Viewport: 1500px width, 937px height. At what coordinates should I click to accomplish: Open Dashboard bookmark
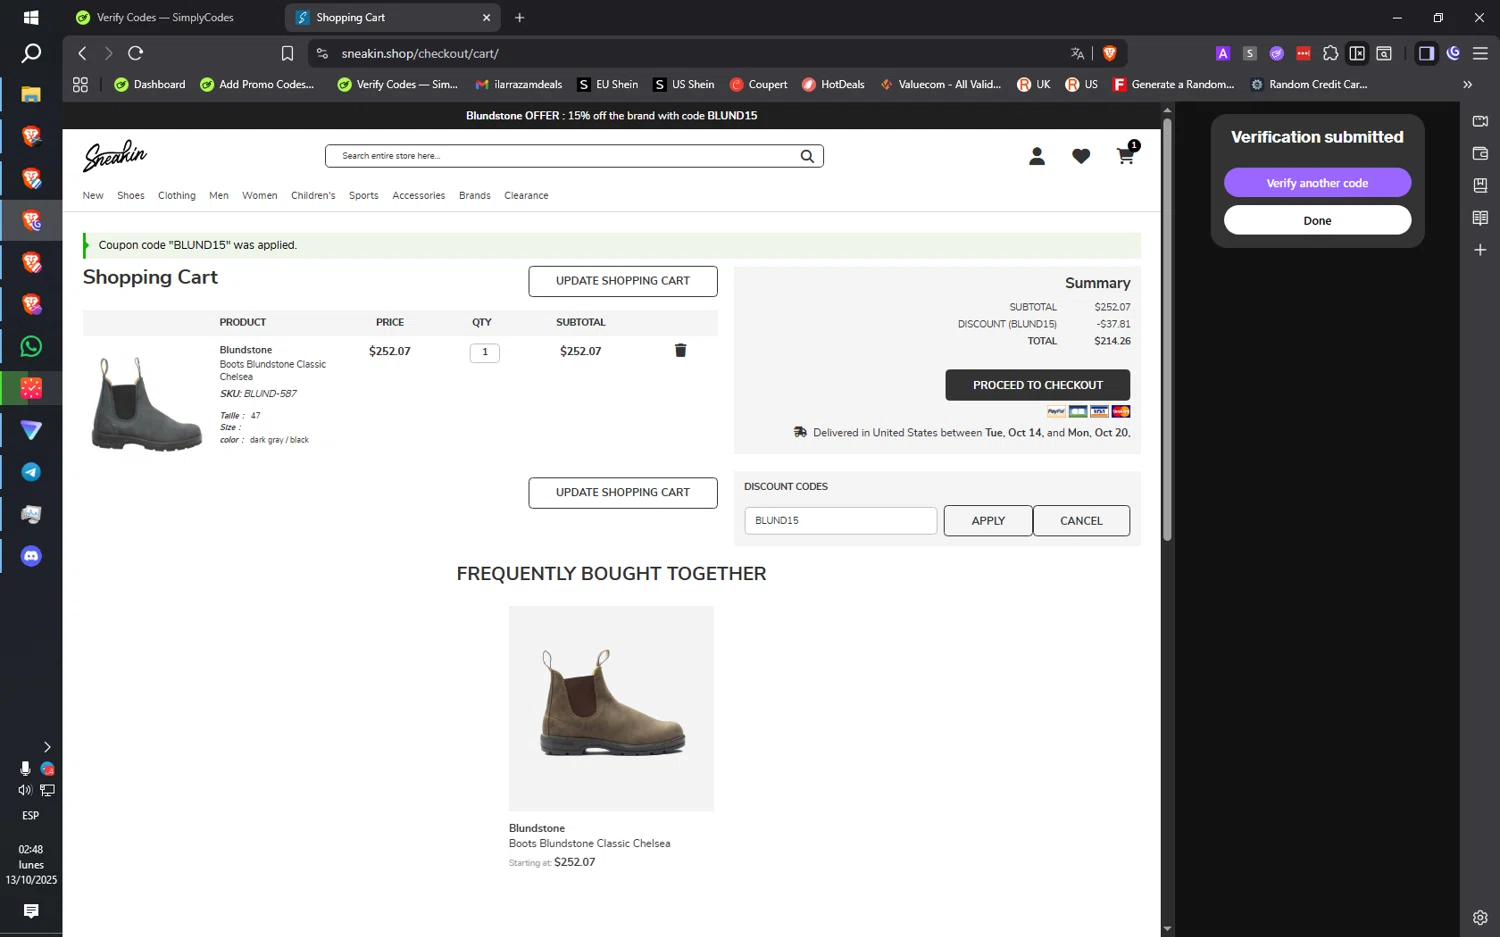[x=150, y=84]
